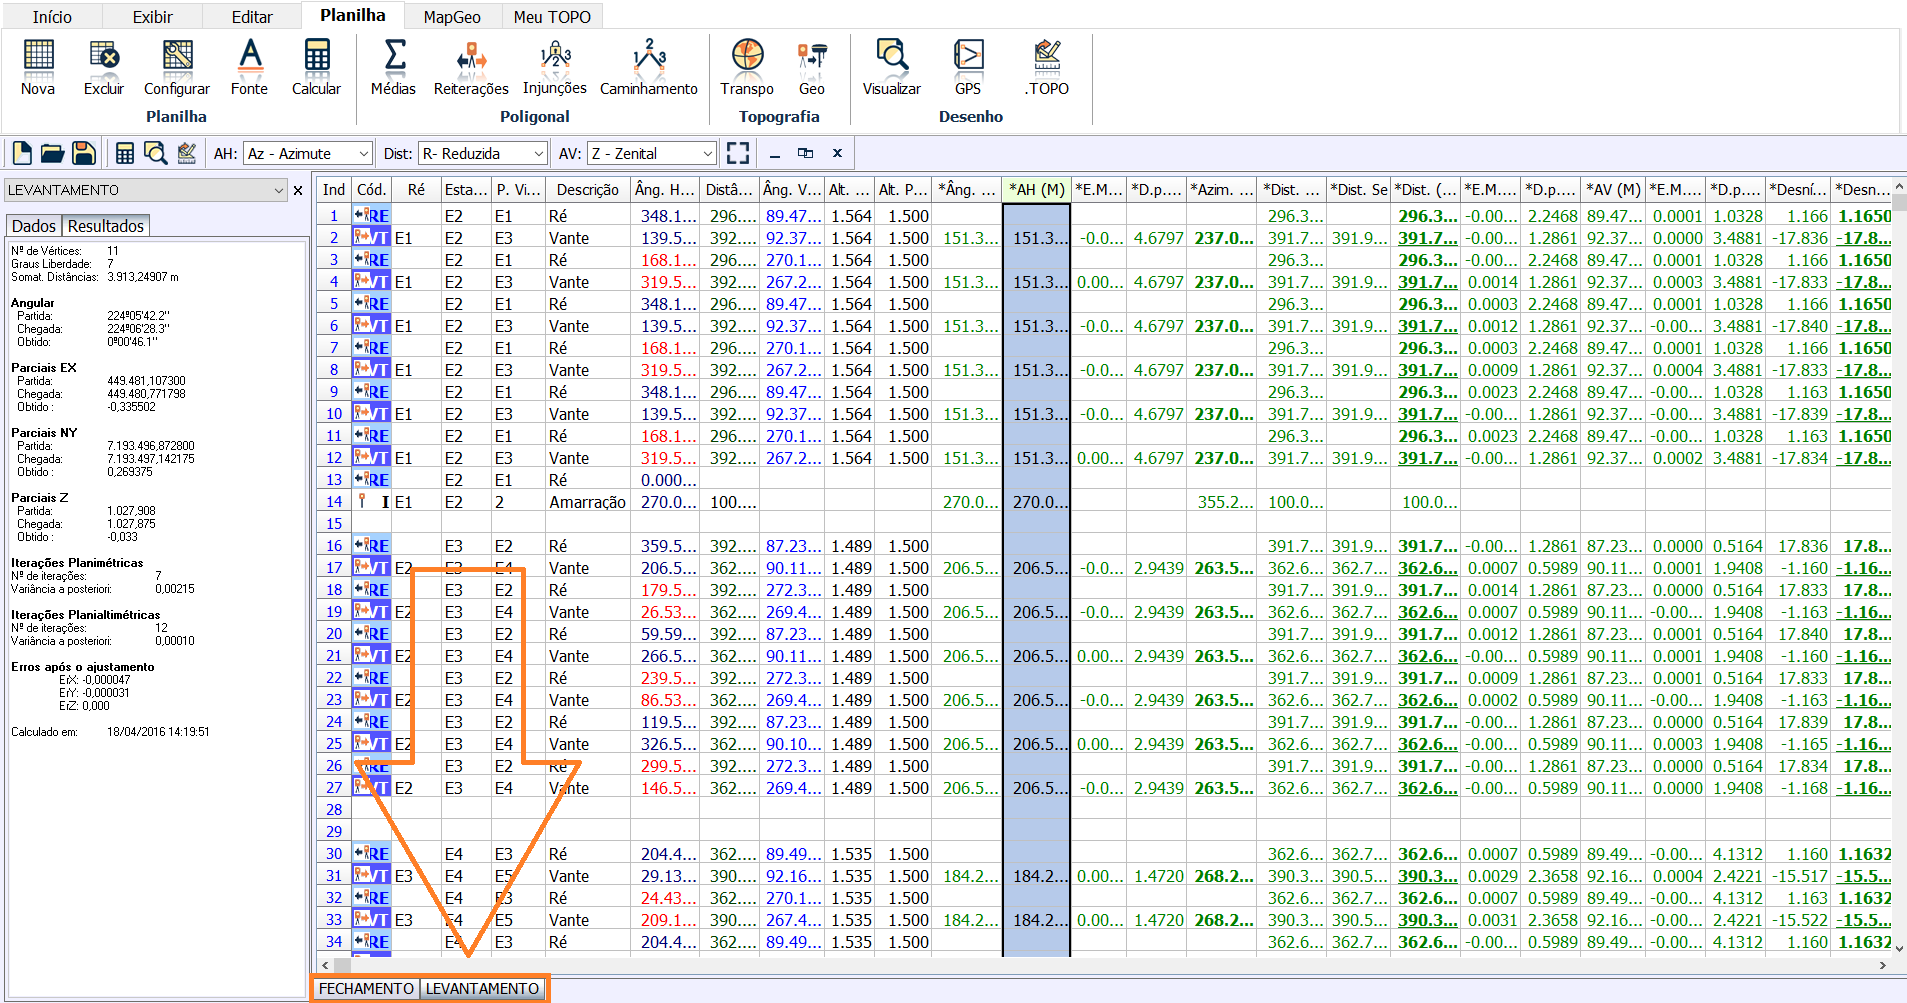Switch to the MapGeo ribbon tab
Image resolution: width=1907 pixels, height=1003 pixels.
[452, 17]
